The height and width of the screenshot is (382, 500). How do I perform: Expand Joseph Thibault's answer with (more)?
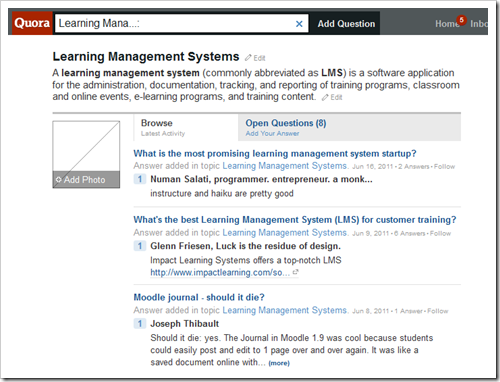click(x=279, y=363)
